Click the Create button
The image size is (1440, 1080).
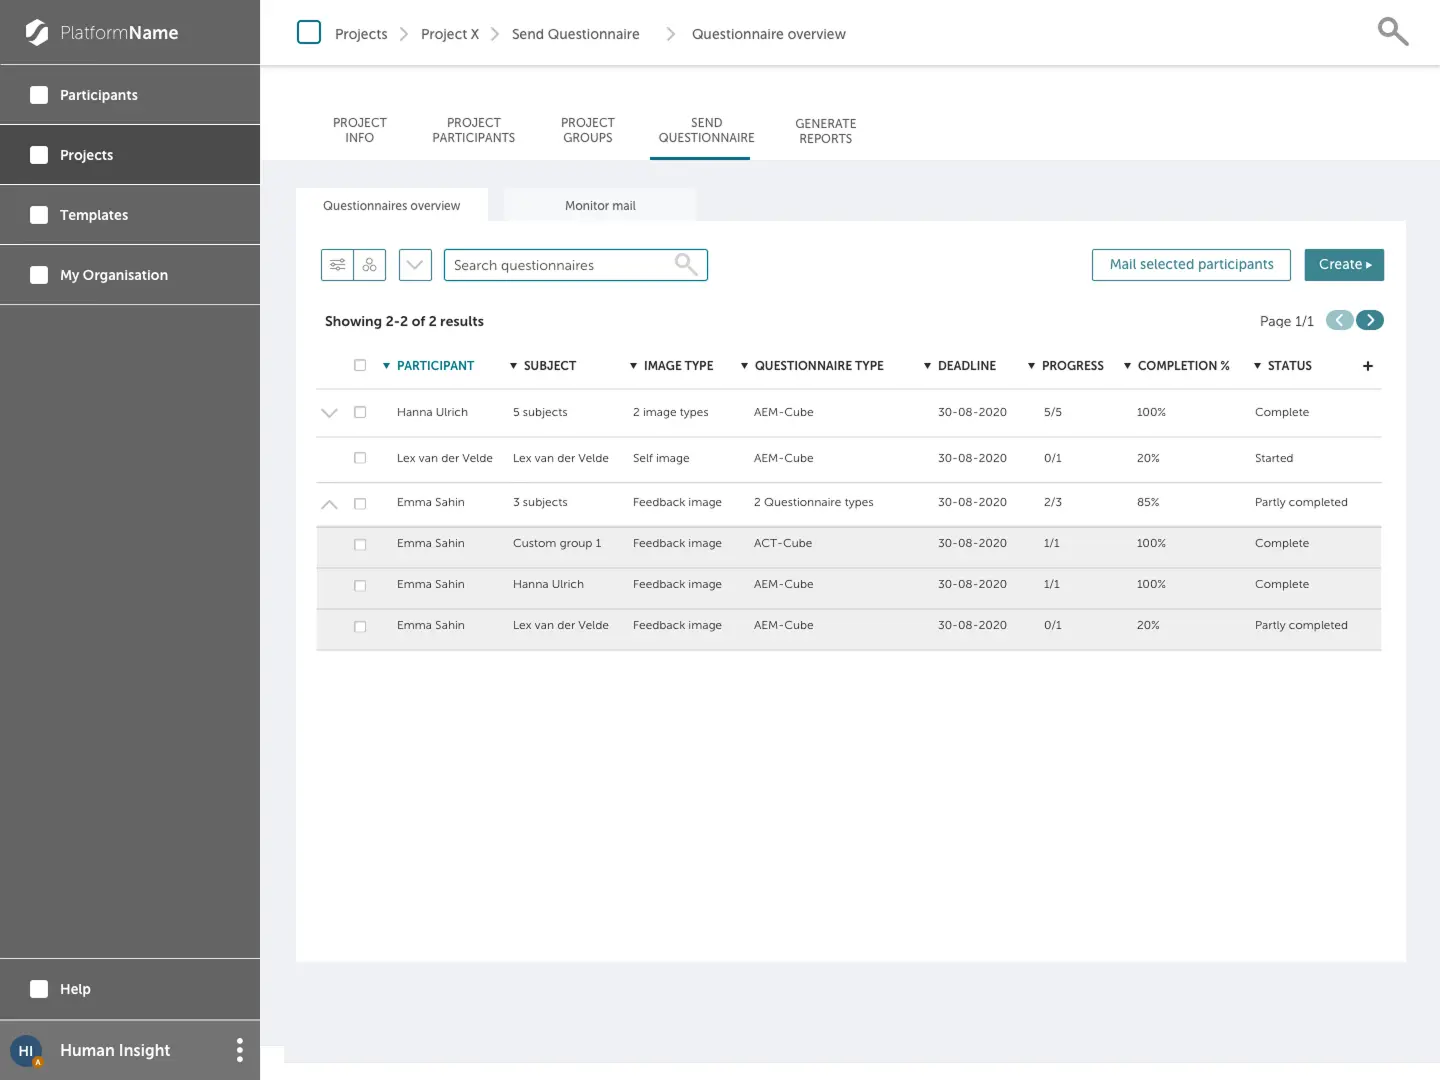coord(1344,265)
